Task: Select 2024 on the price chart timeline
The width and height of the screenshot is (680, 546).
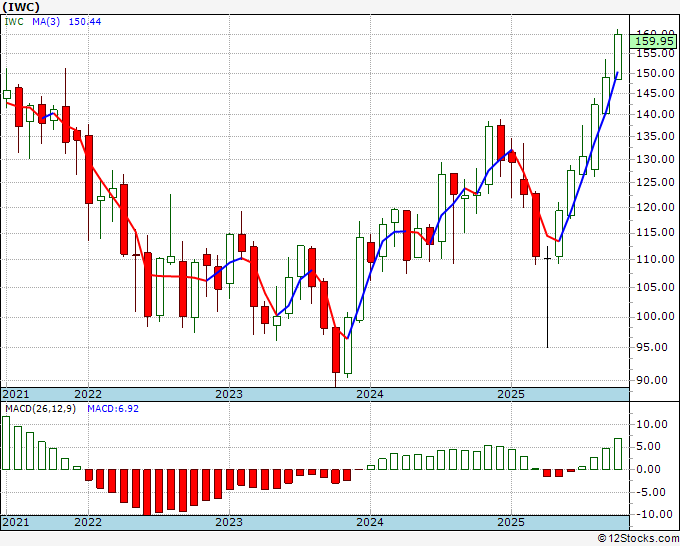Action: 370,394
